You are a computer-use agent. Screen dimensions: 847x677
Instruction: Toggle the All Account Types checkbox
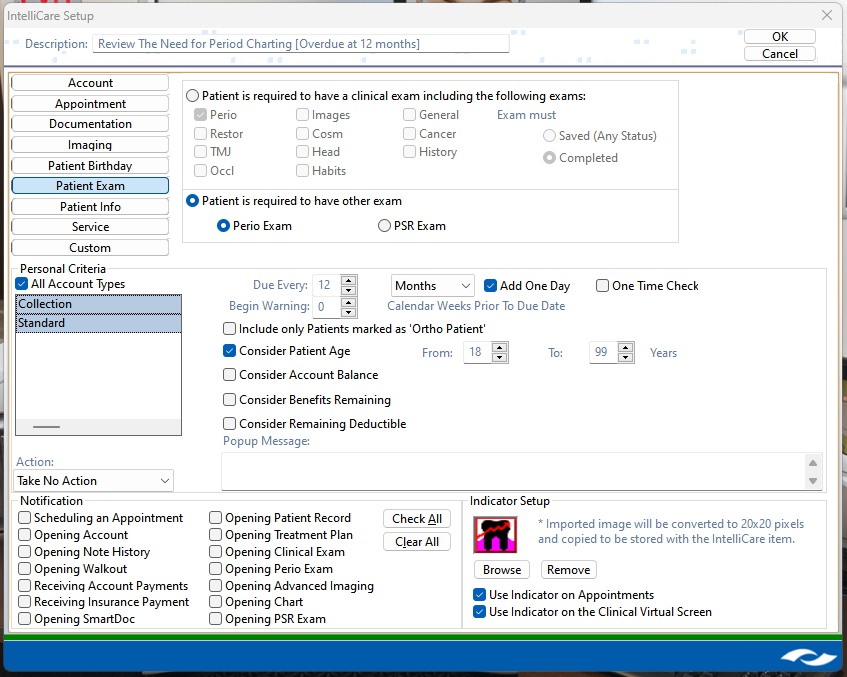[22, 284]
